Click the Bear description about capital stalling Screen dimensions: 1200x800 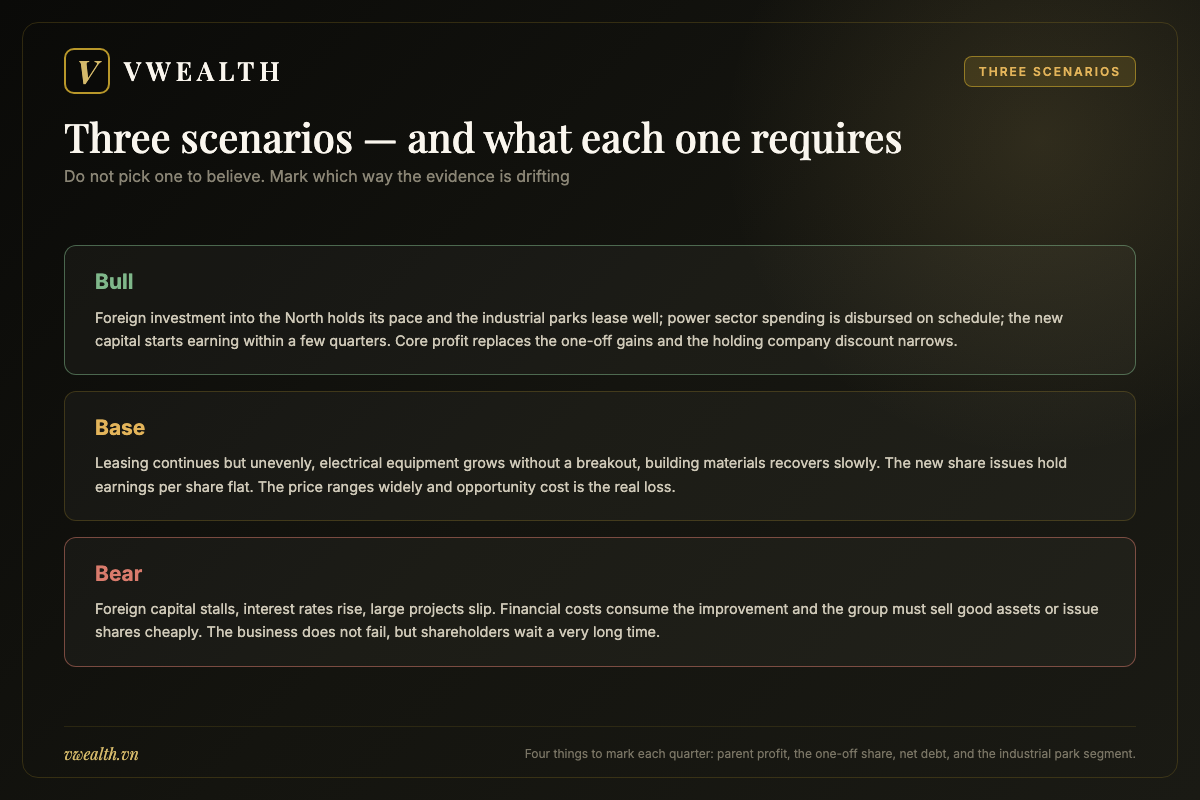click(598, 621)
